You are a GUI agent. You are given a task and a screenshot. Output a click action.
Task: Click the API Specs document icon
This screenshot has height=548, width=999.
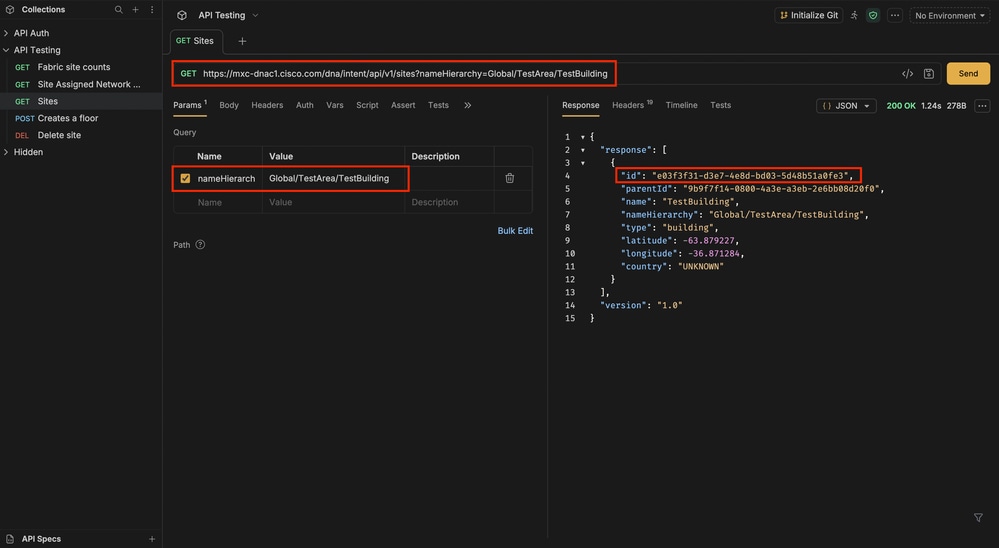click(10, 539)
